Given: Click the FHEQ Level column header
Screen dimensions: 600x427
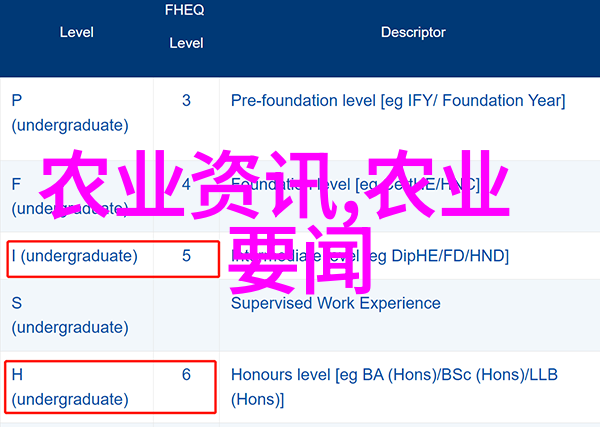Looking at the screenshot, I should click(x=186, y=26).
